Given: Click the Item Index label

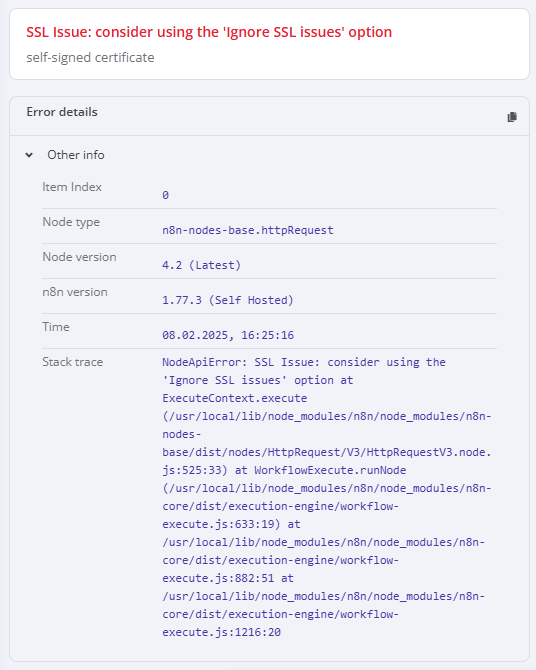Looking at the screenshot, I should click(72, 187).
